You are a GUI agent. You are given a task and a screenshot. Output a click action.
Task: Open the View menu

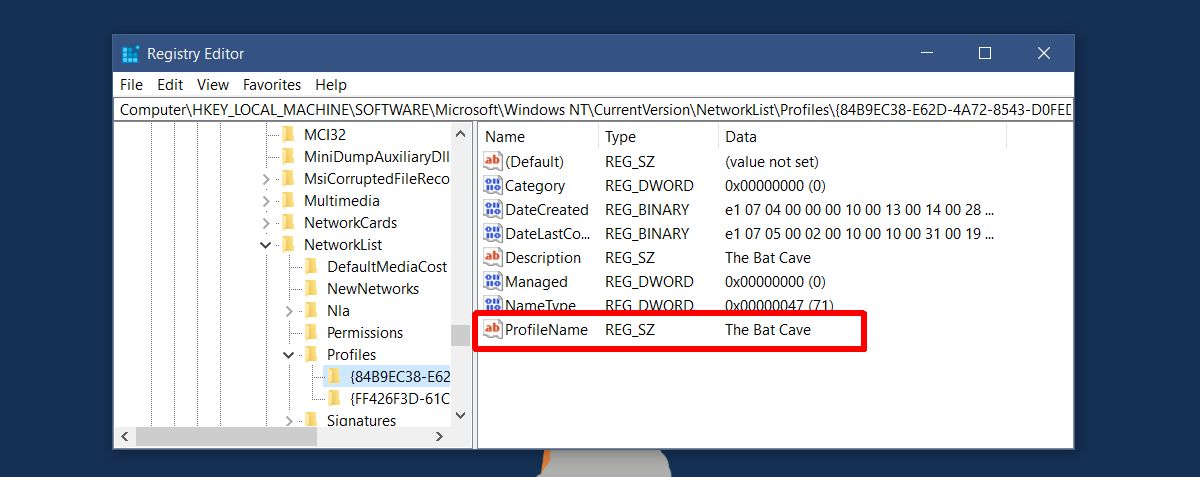213,85
